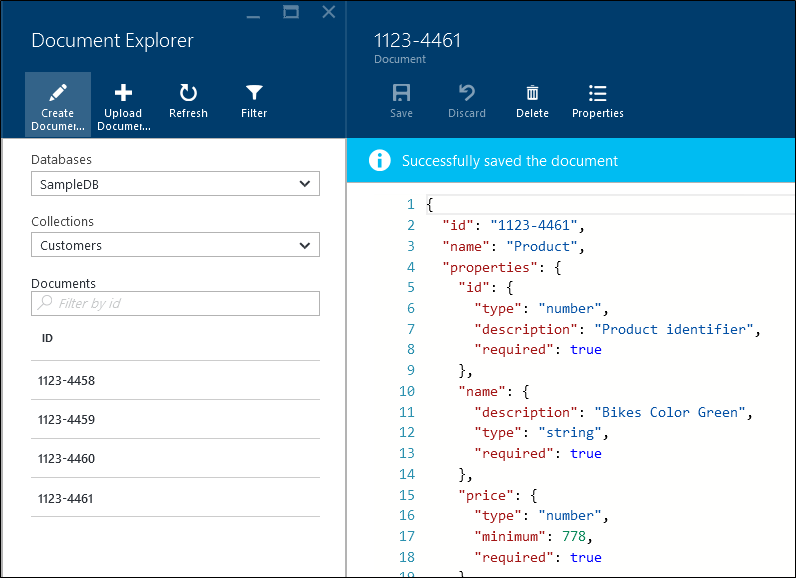The height and width of the screenshot is (578, 796).
Task: Click the Document Explorer blade title
Action: (x=112, y=41)
